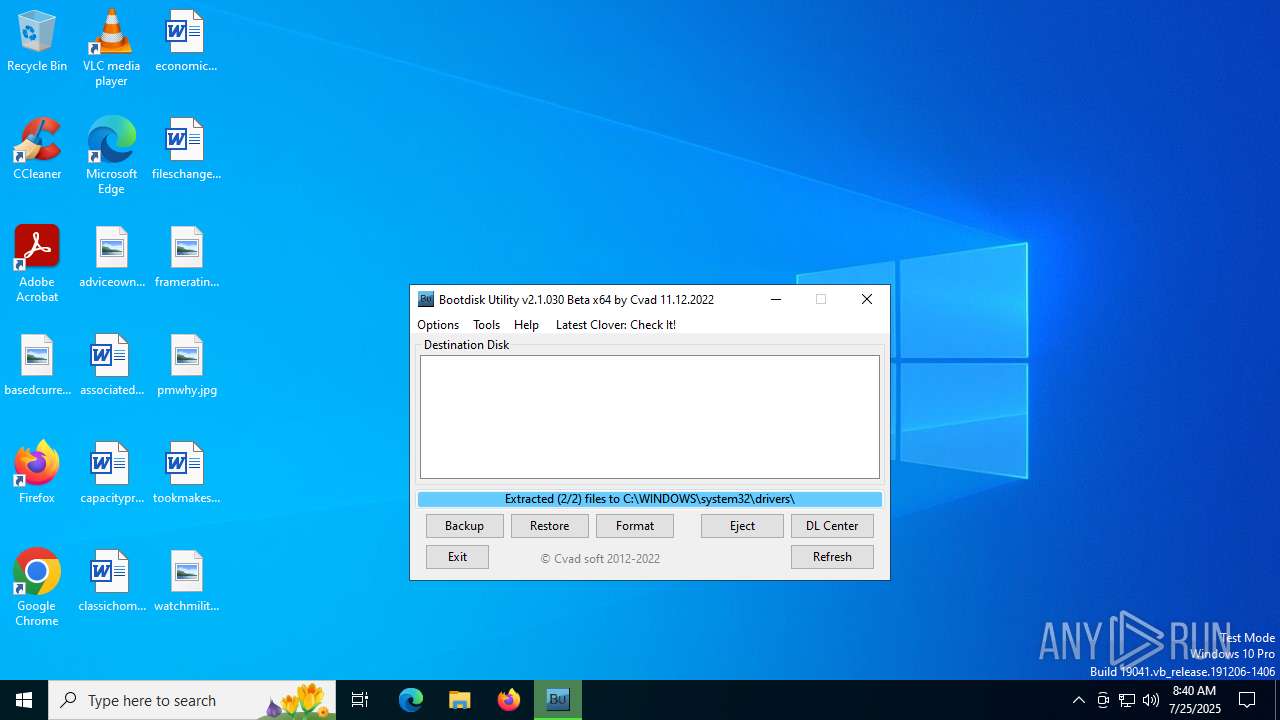Select the Bootdisk Utility taskbar button
This screenshot has height=720, width=1280.
pyautogui.click(x=558, y=700)
